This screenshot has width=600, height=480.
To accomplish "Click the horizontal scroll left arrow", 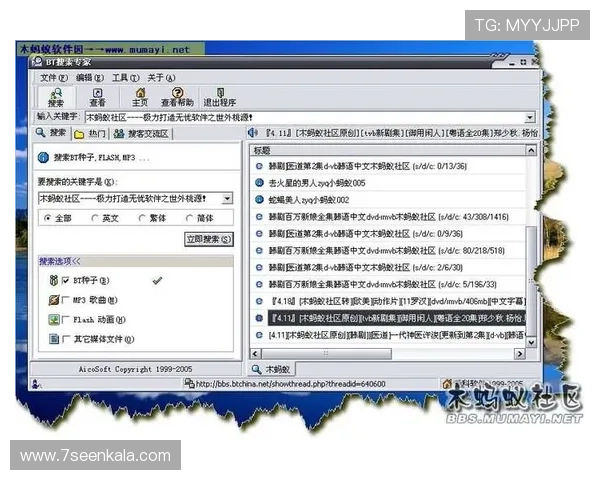I will (255, 354).
